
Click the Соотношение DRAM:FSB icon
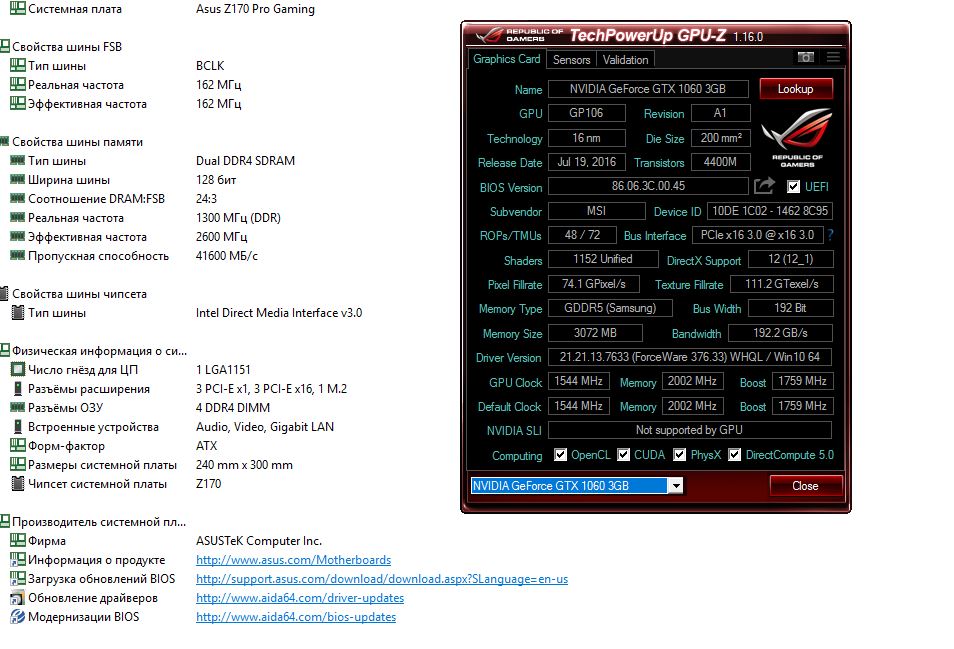click(18, 198)
